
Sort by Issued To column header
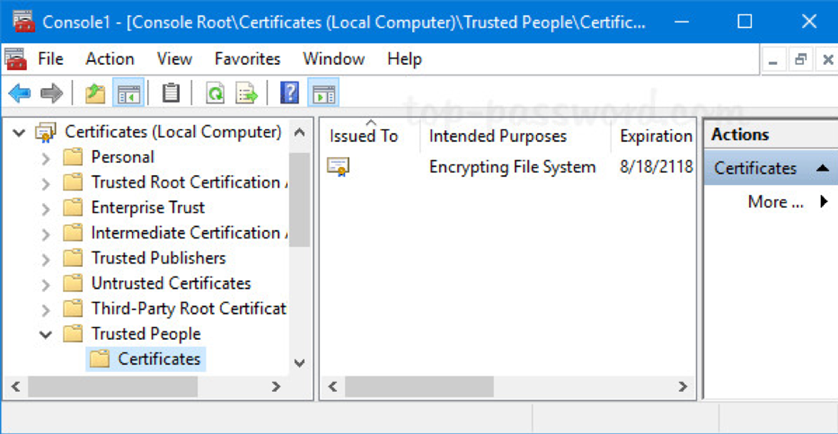pos(364,136)
